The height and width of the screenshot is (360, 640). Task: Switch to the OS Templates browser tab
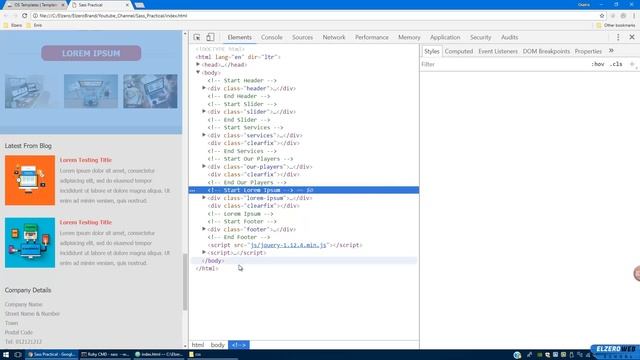(x=36, y=5)
